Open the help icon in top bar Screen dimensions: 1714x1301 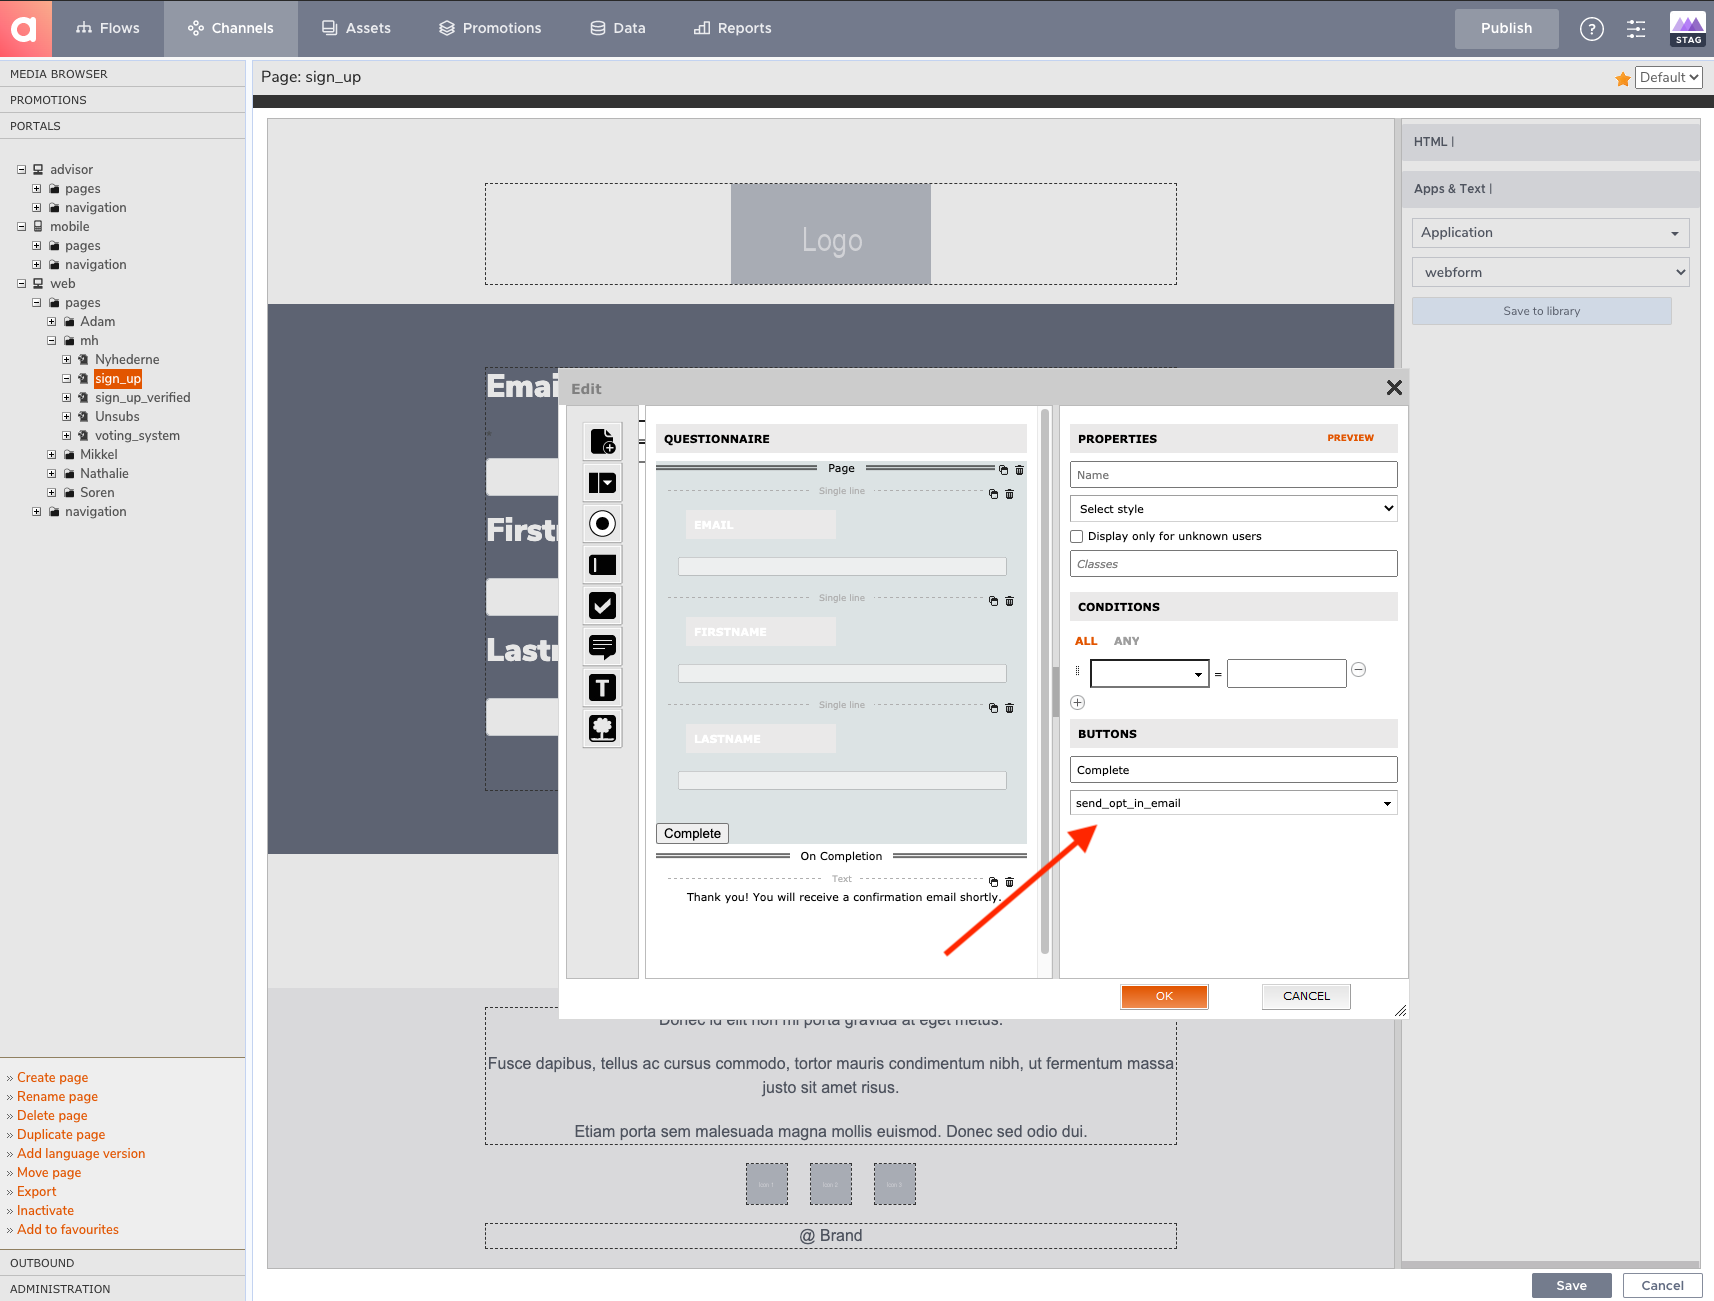pos(1591,29)
